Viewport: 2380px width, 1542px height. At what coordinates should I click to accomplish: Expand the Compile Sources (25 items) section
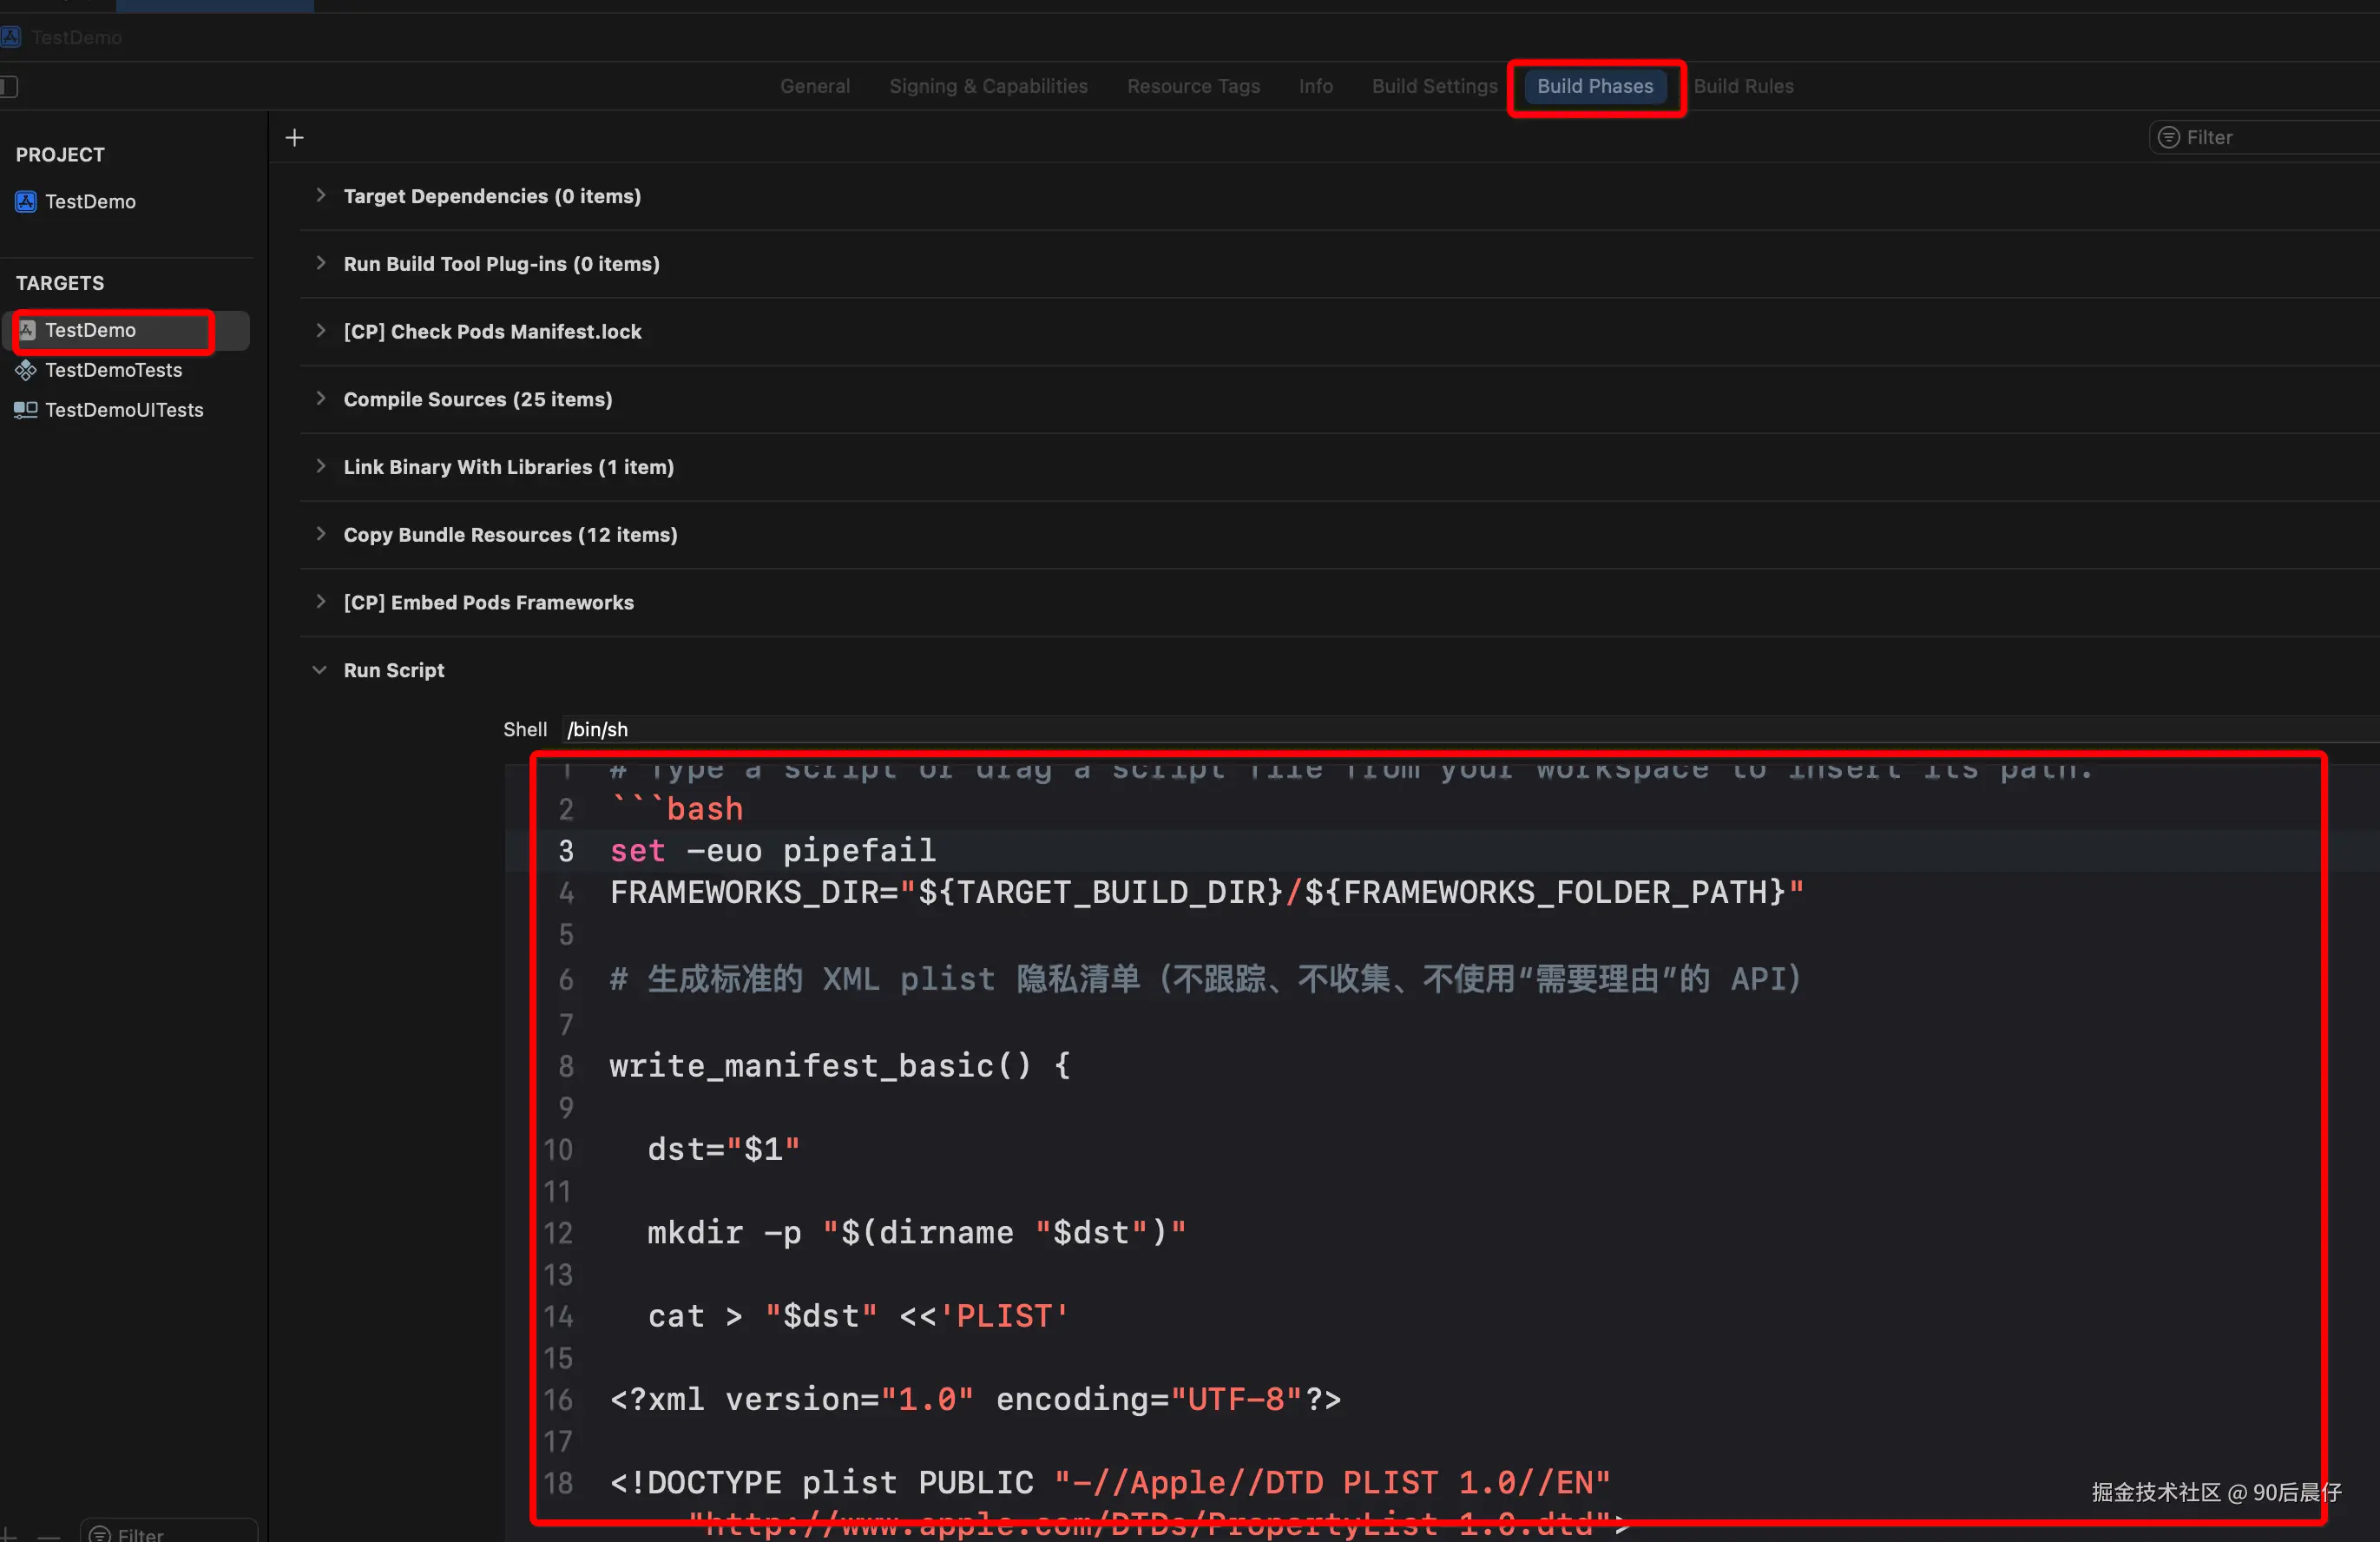pos(320,399)
